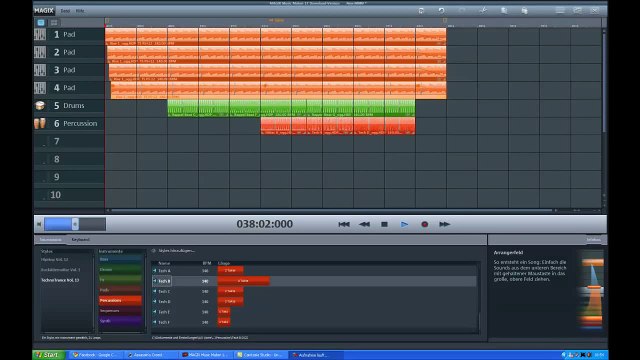The image size is (640, 360).
Task: Select the green Drums instrument category
Action: click(x=120, y=269)
